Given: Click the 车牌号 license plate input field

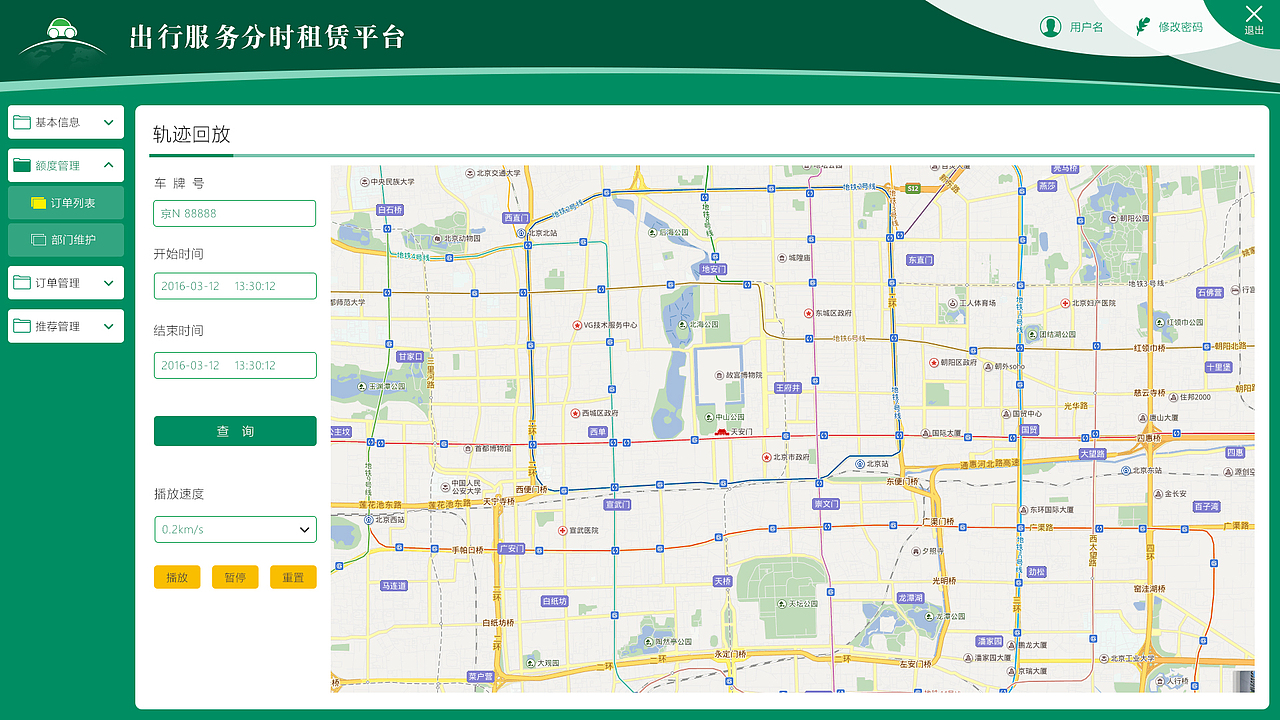Looking at the screenshot, I should tap(235, 213).
